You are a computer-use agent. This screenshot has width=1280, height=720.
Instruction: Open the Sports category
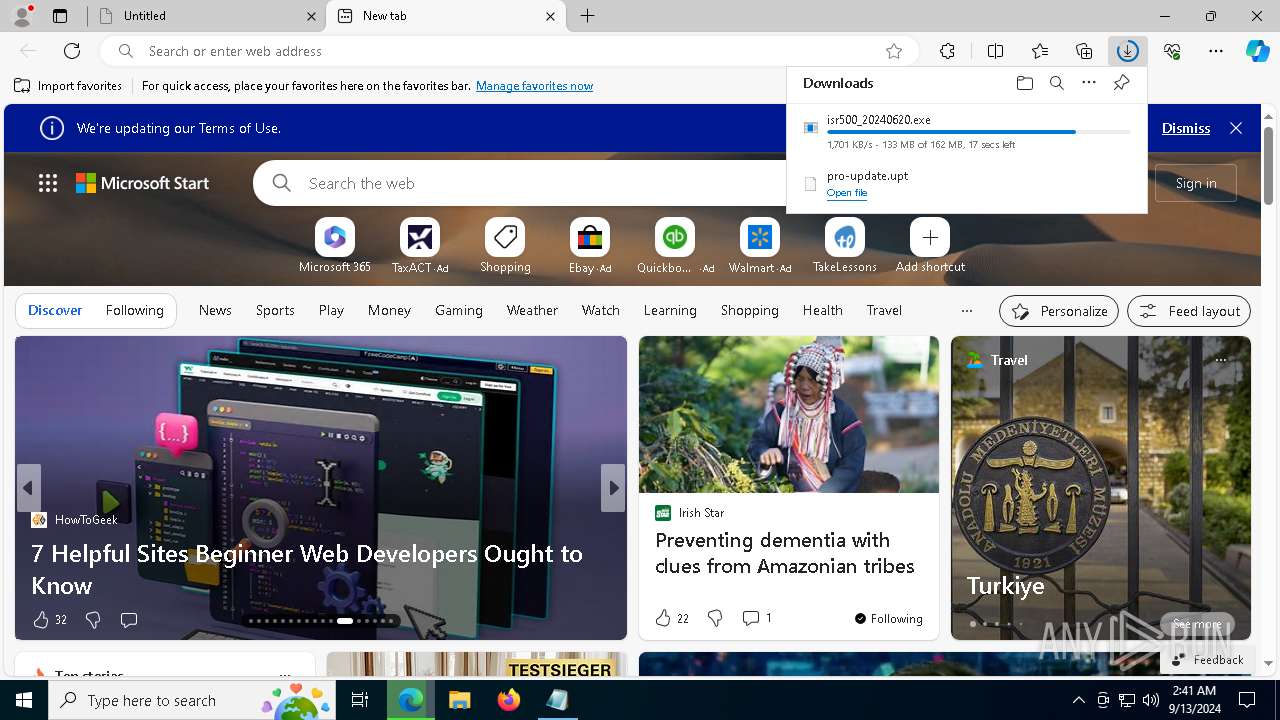(x=275, y=311)
